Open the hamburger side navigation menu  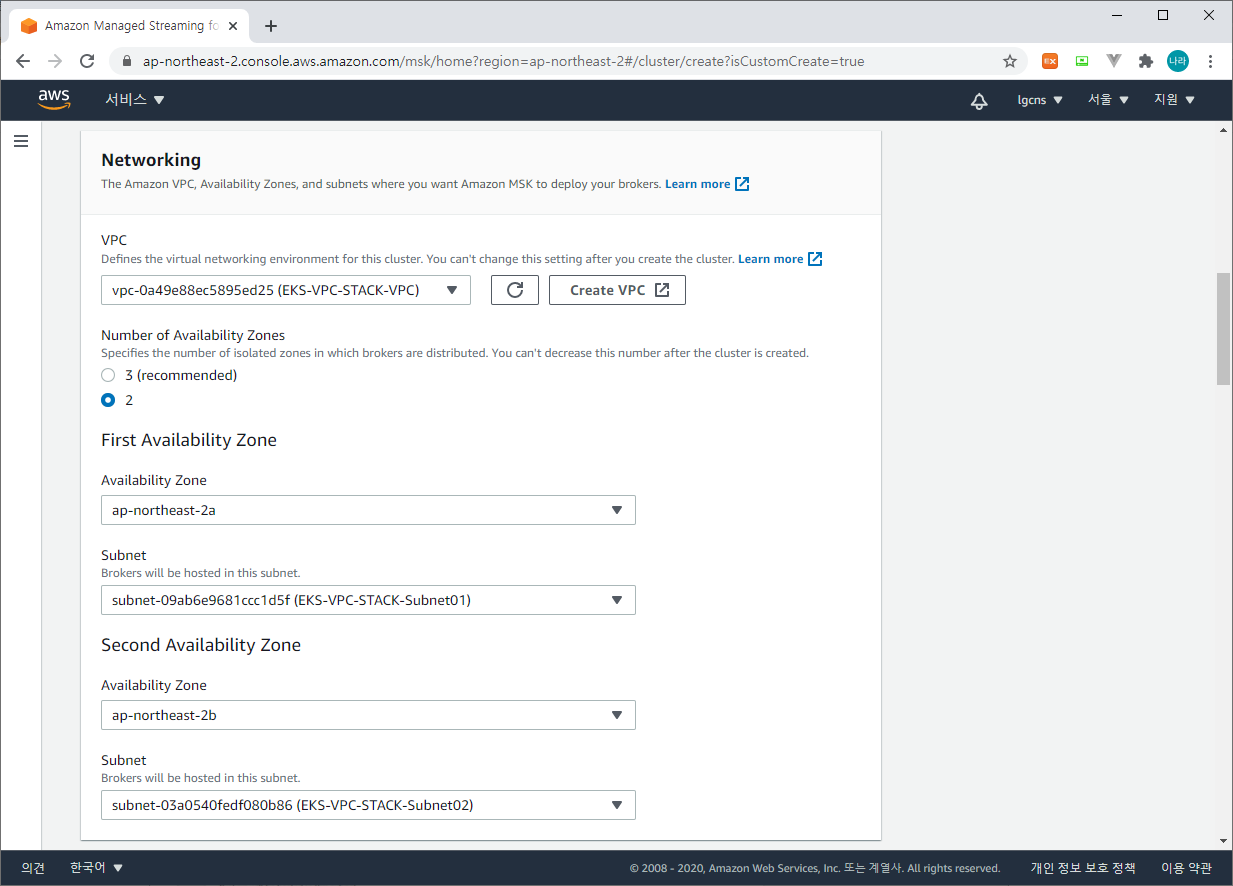21,142
